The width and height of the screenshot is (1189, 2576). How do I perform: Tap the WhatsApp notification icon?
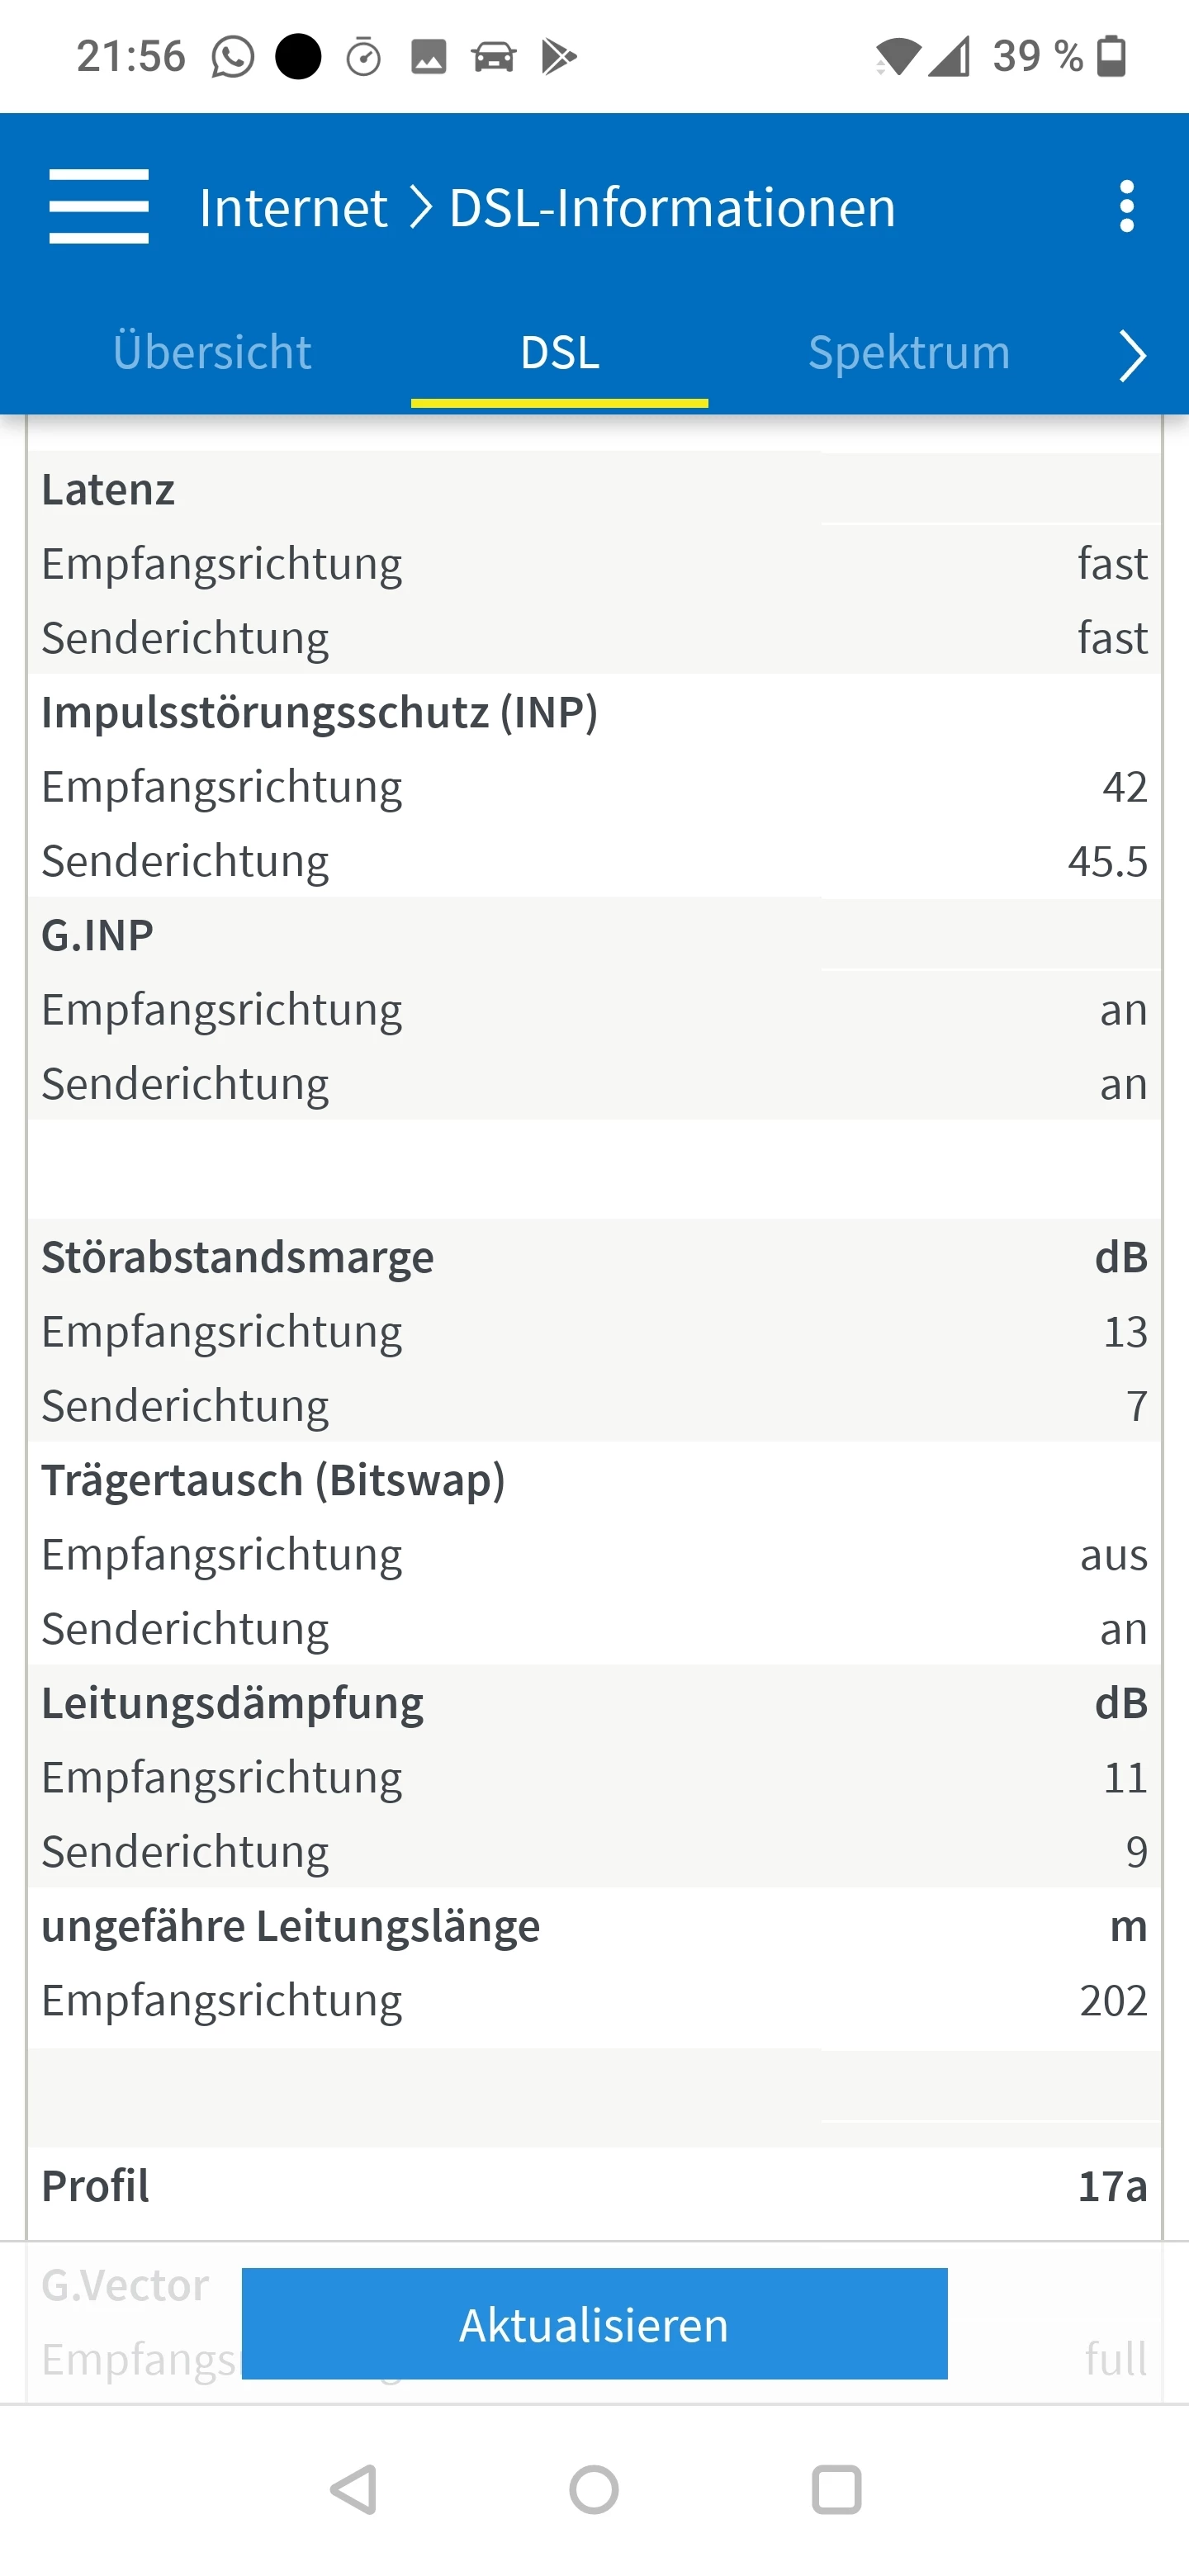[232, 57]
